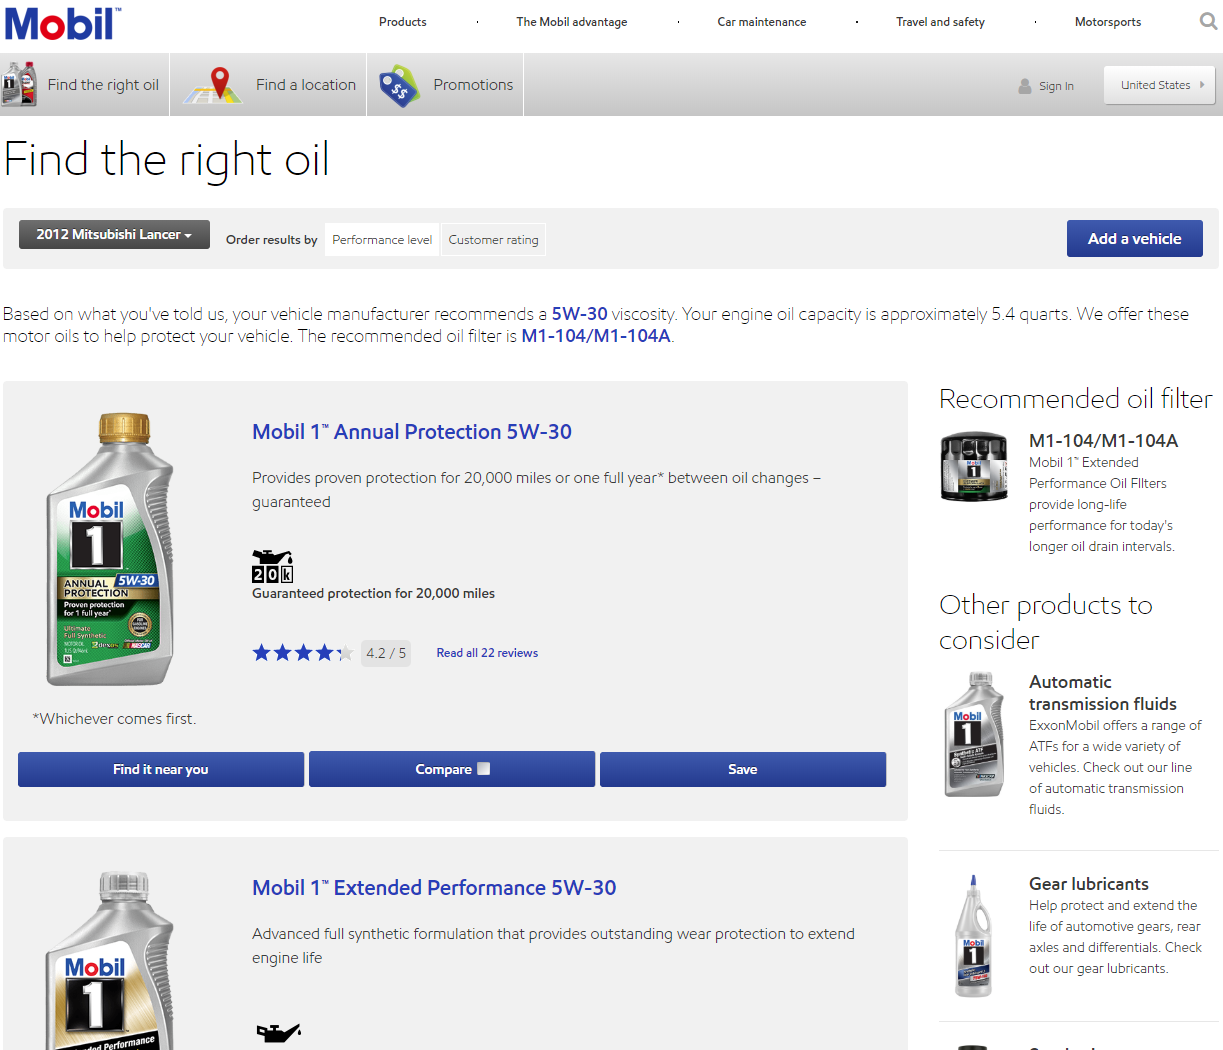Click the oil can icon under Extended Performance

coord(279,1033)
